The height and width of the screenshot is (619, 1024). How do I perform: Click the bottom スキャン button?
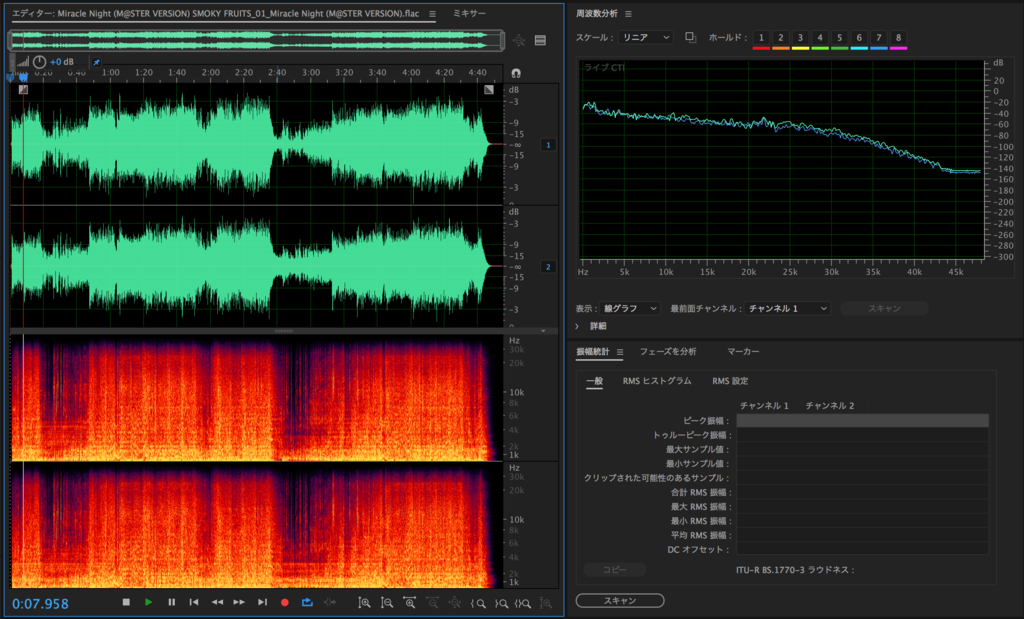point(620,600)
